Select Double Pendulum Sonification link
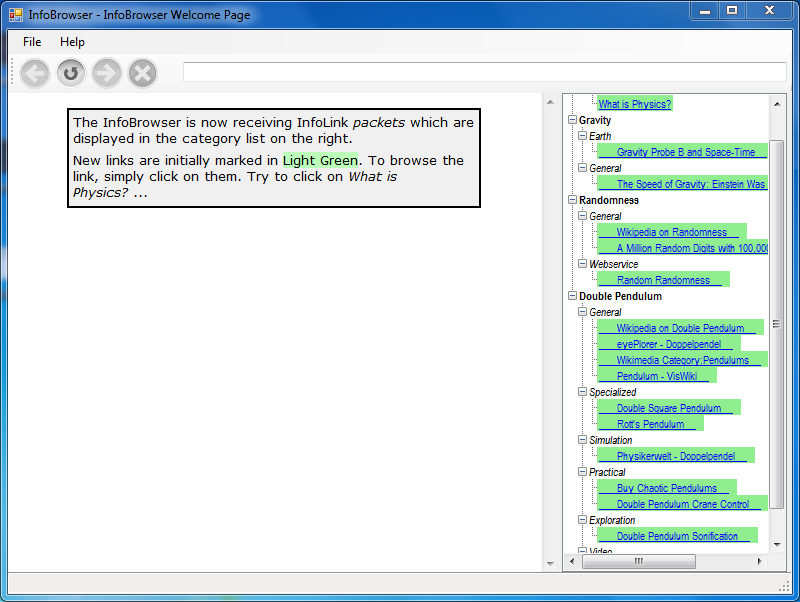This screenshot has height=602, width=800. pos(676,536)
